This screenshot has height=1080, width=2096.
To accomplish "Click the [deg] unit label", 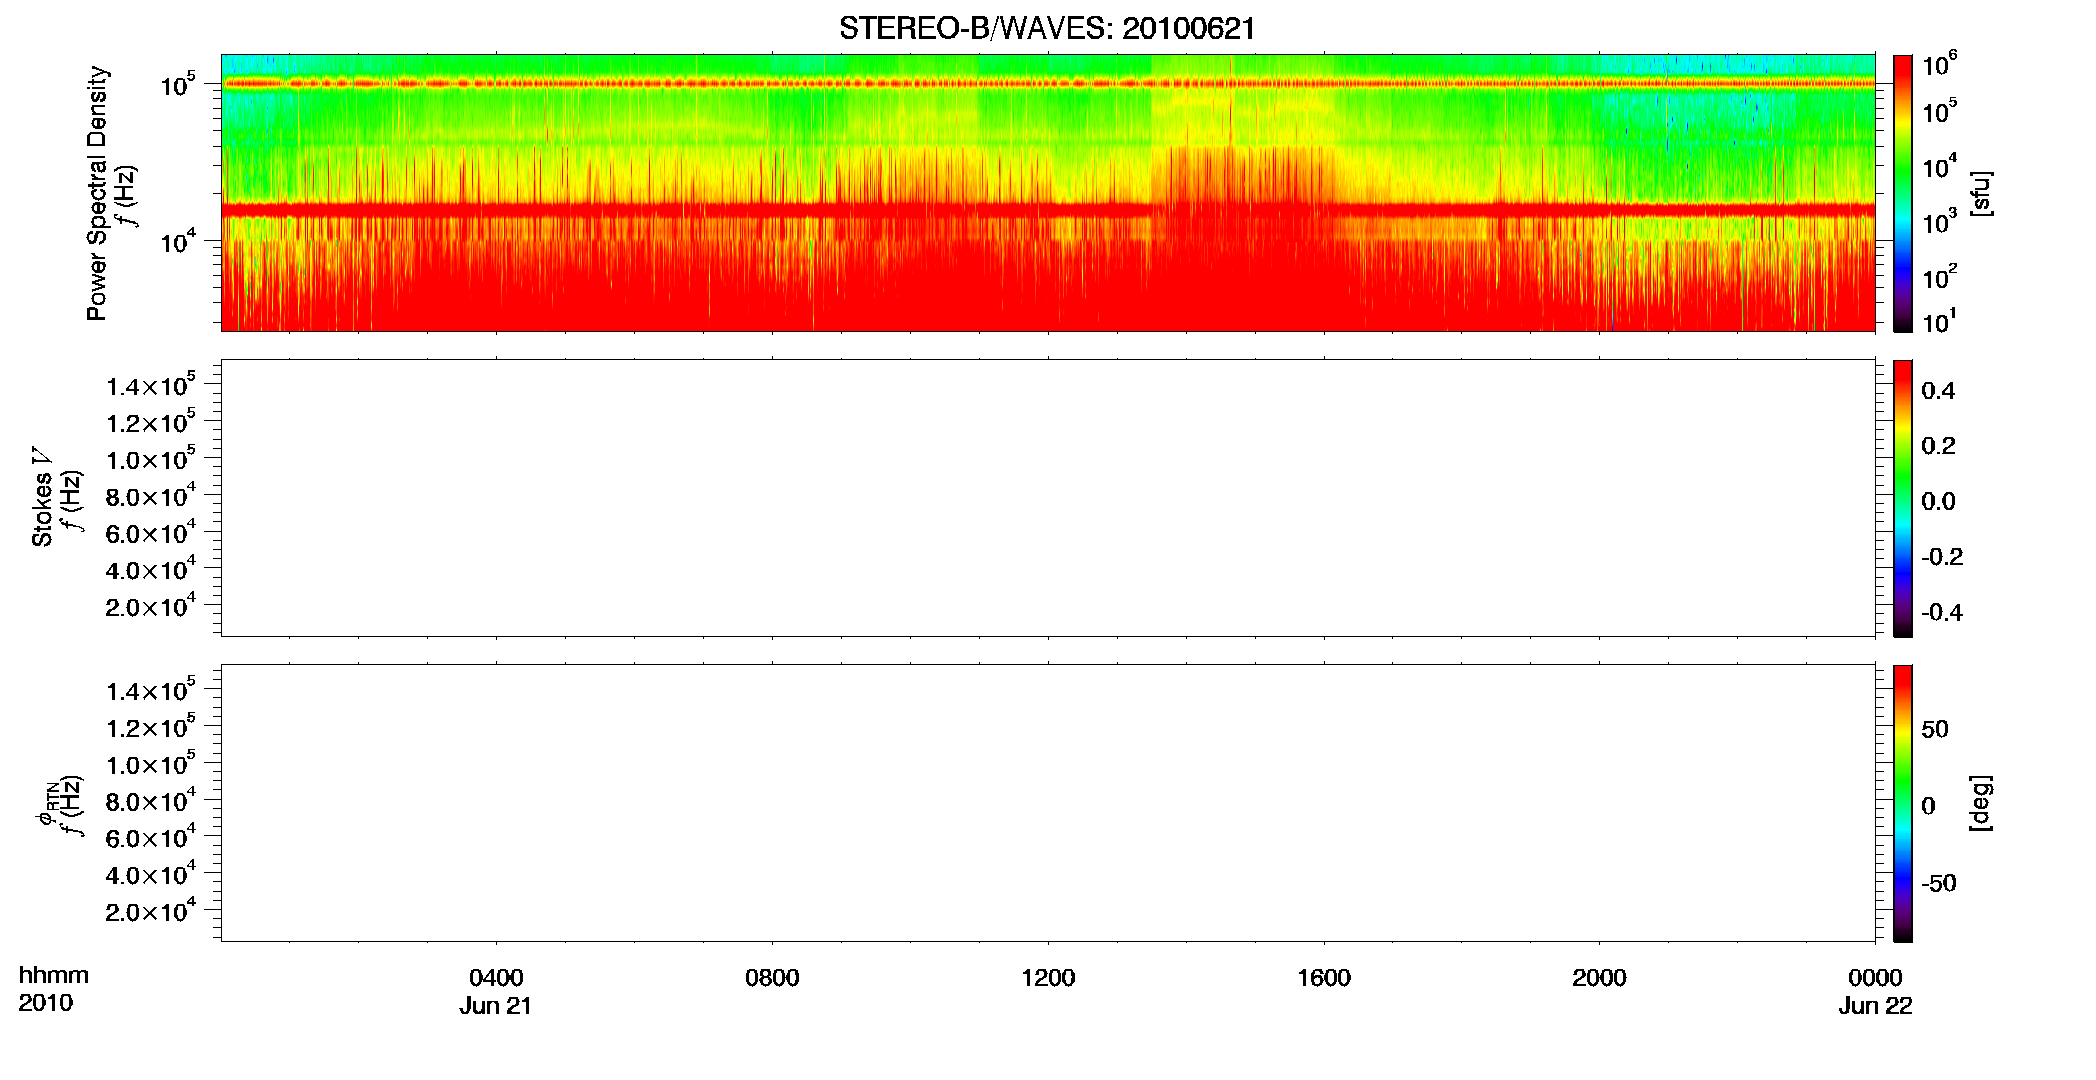I will (1981, 803).
